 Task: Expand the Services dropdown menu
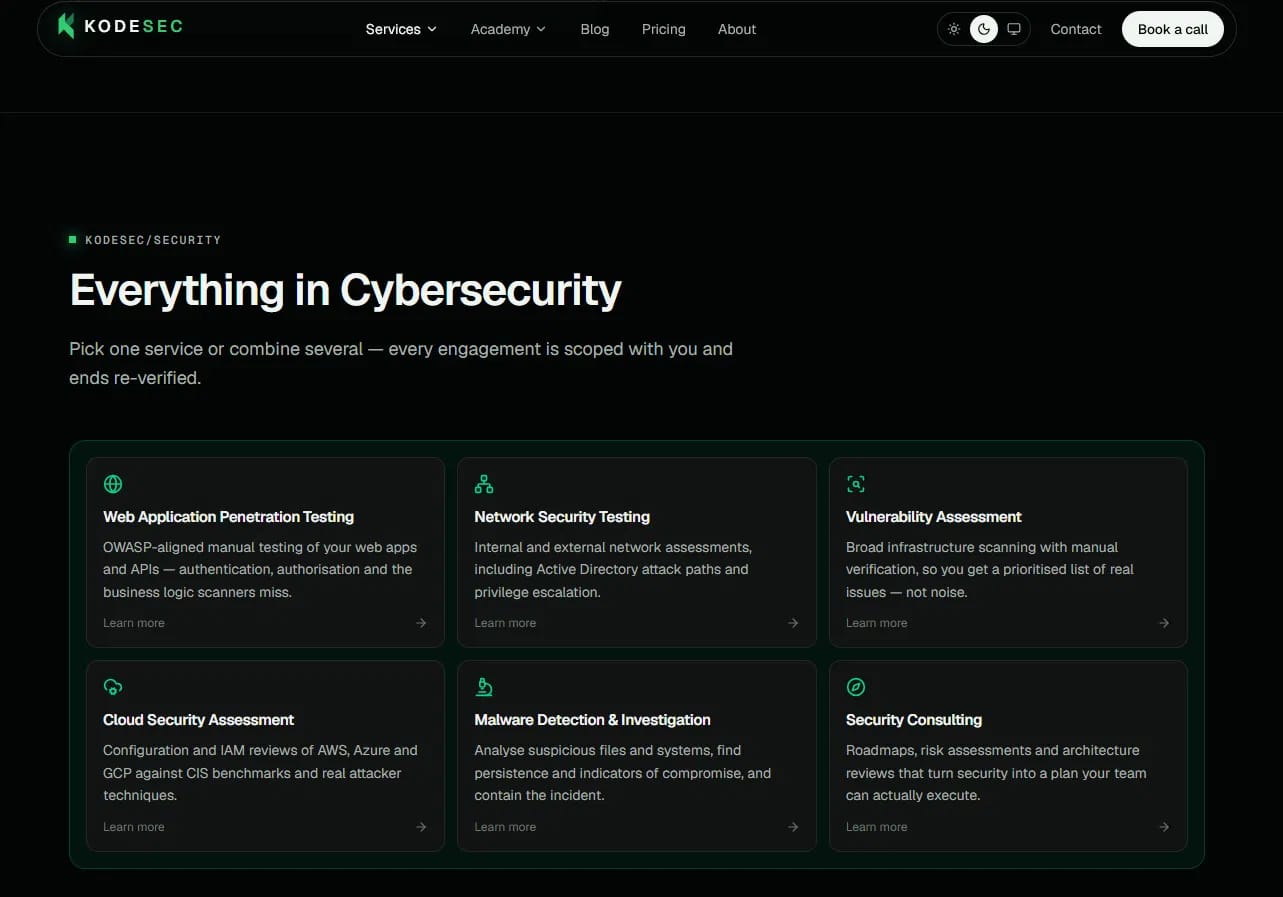[401, 29]
